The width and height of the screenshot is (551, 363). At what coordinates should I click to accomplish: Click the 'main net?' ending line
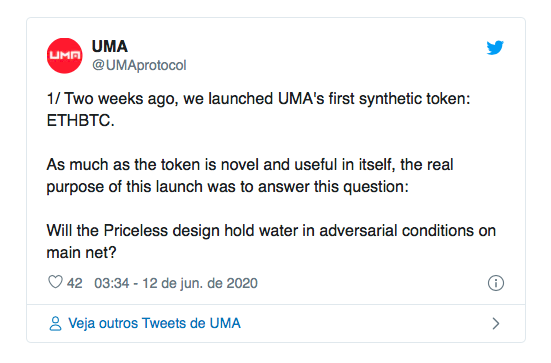(x=81, y=253)
